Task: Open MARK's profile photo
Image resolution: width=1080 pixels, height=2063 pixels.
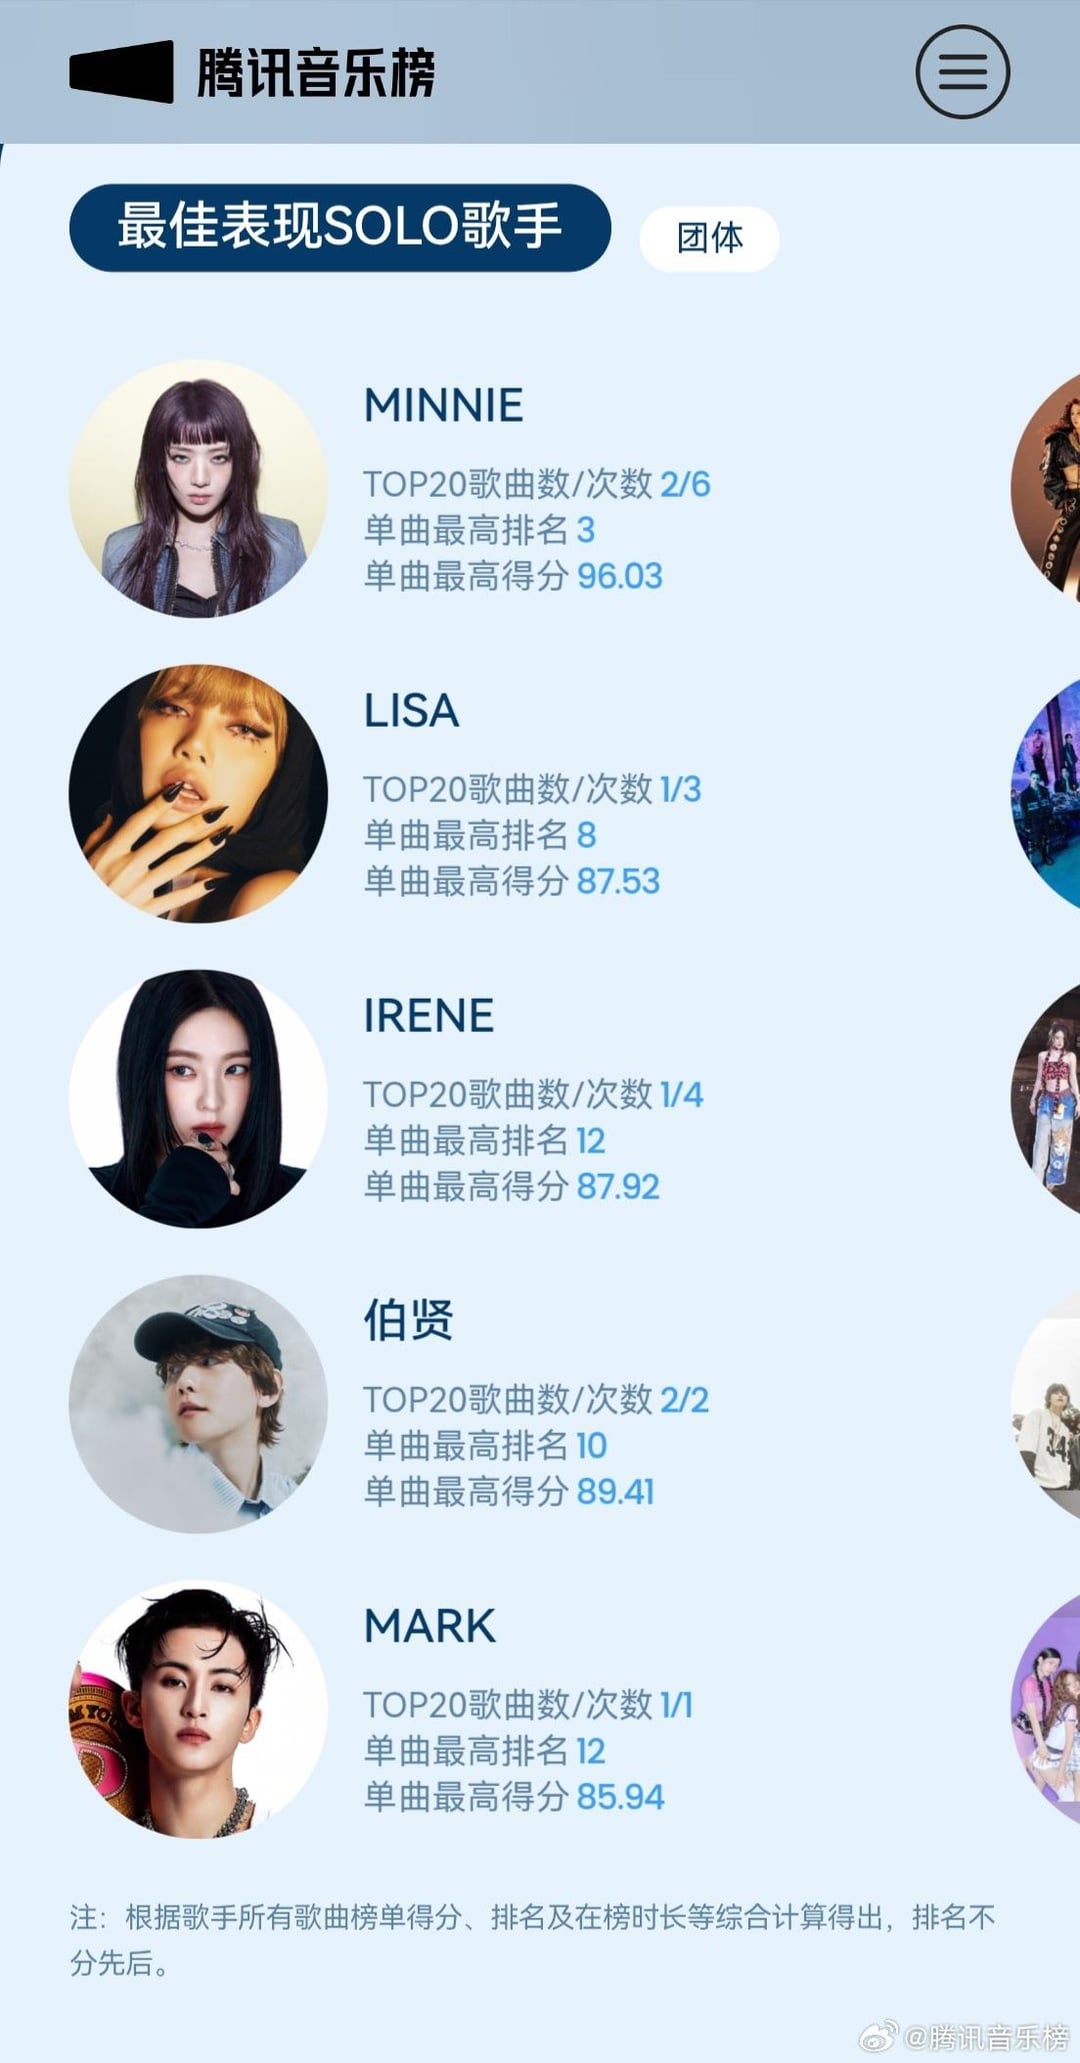Action: click(198, 1709)
